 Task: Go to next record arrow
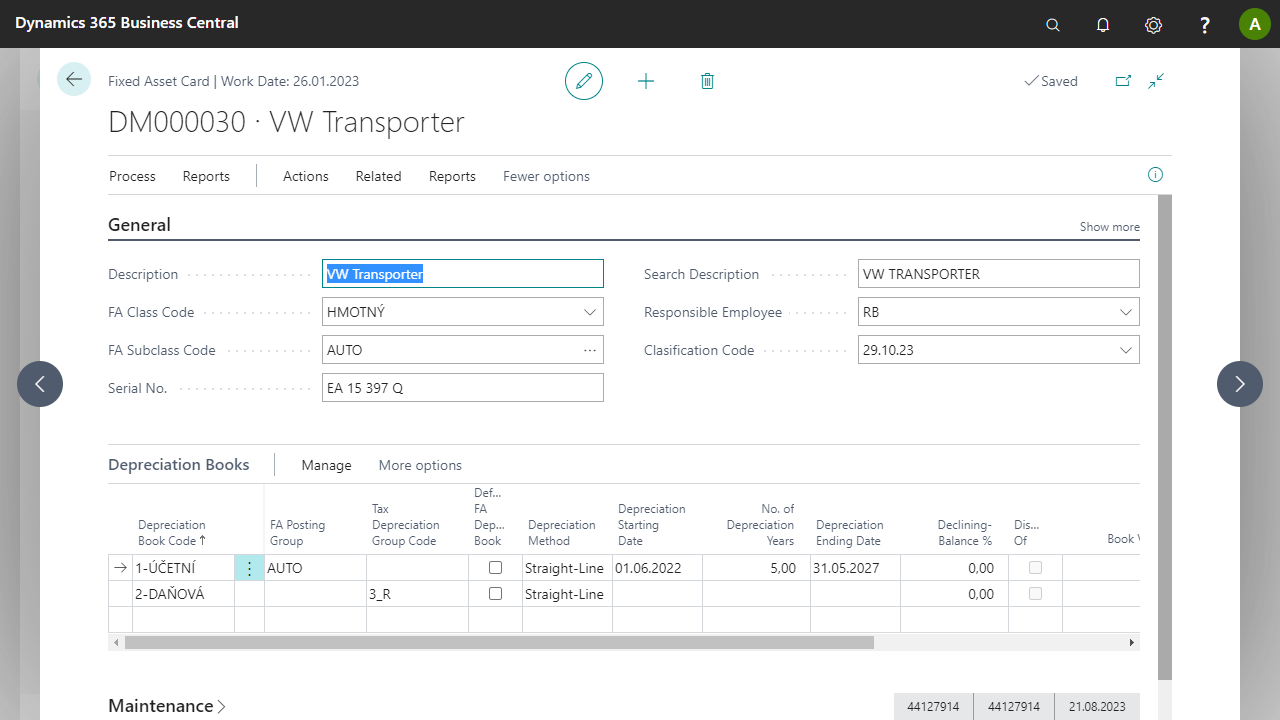point(1239,384)
